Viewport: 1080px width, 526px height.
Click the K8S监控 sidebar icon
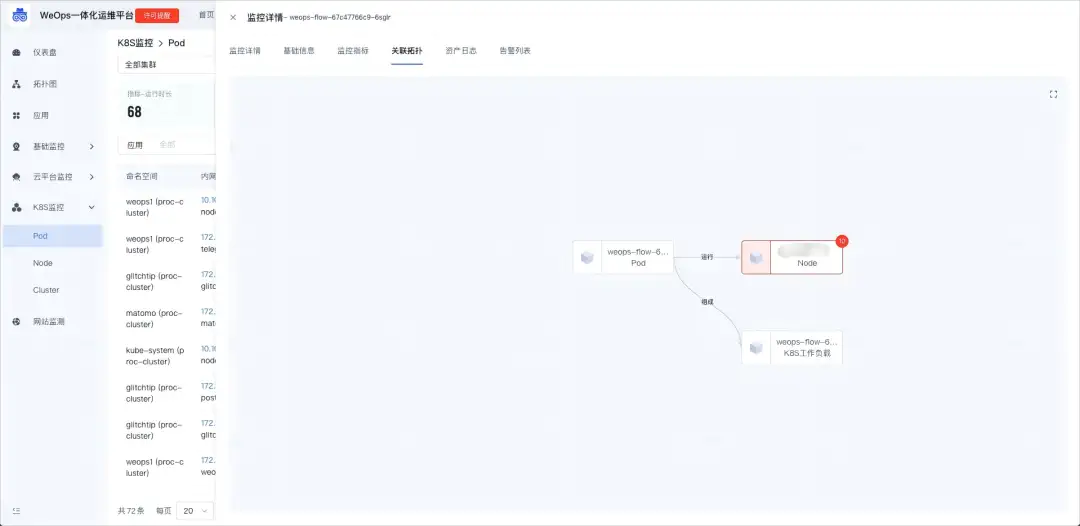[17, 207]
